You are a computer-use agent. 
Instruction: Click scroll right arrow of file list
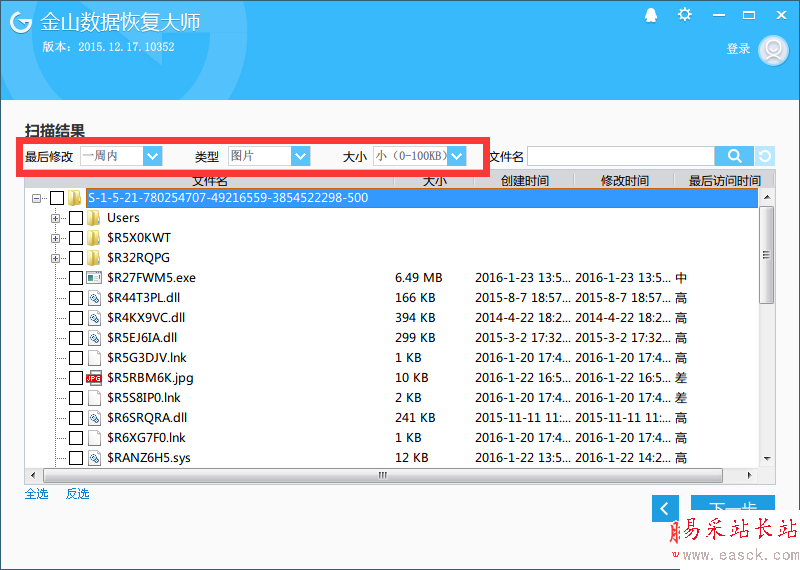pos(749,476)
